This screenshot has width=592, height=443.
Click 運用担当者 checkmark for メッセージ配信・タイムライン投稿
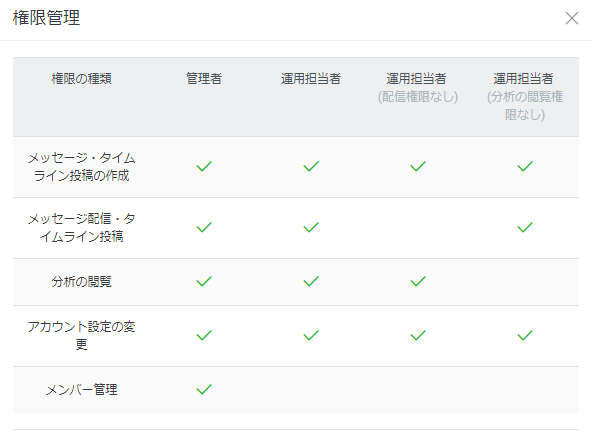(x=311, y=227)
